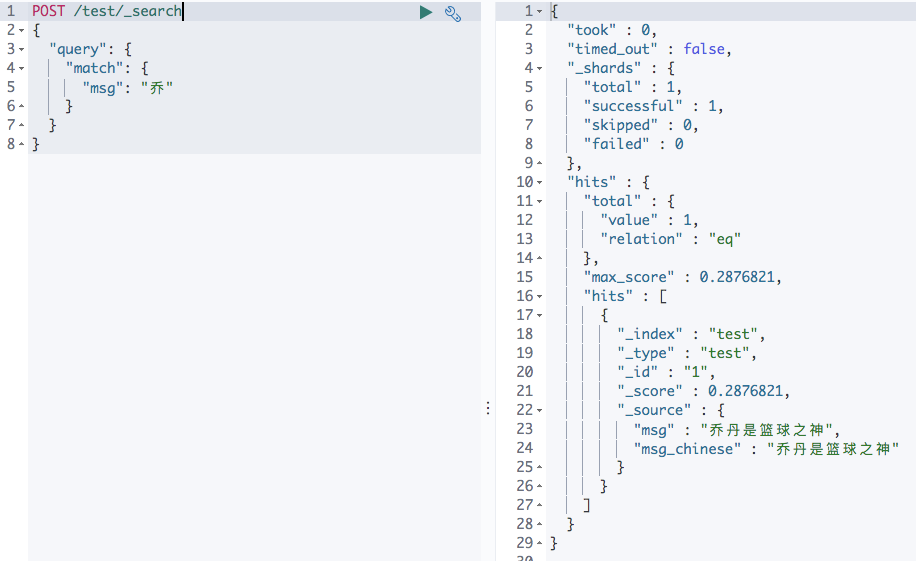Fold the first hit object at line 17
This screenshot has width=916, height=561.
pos(540,316)
